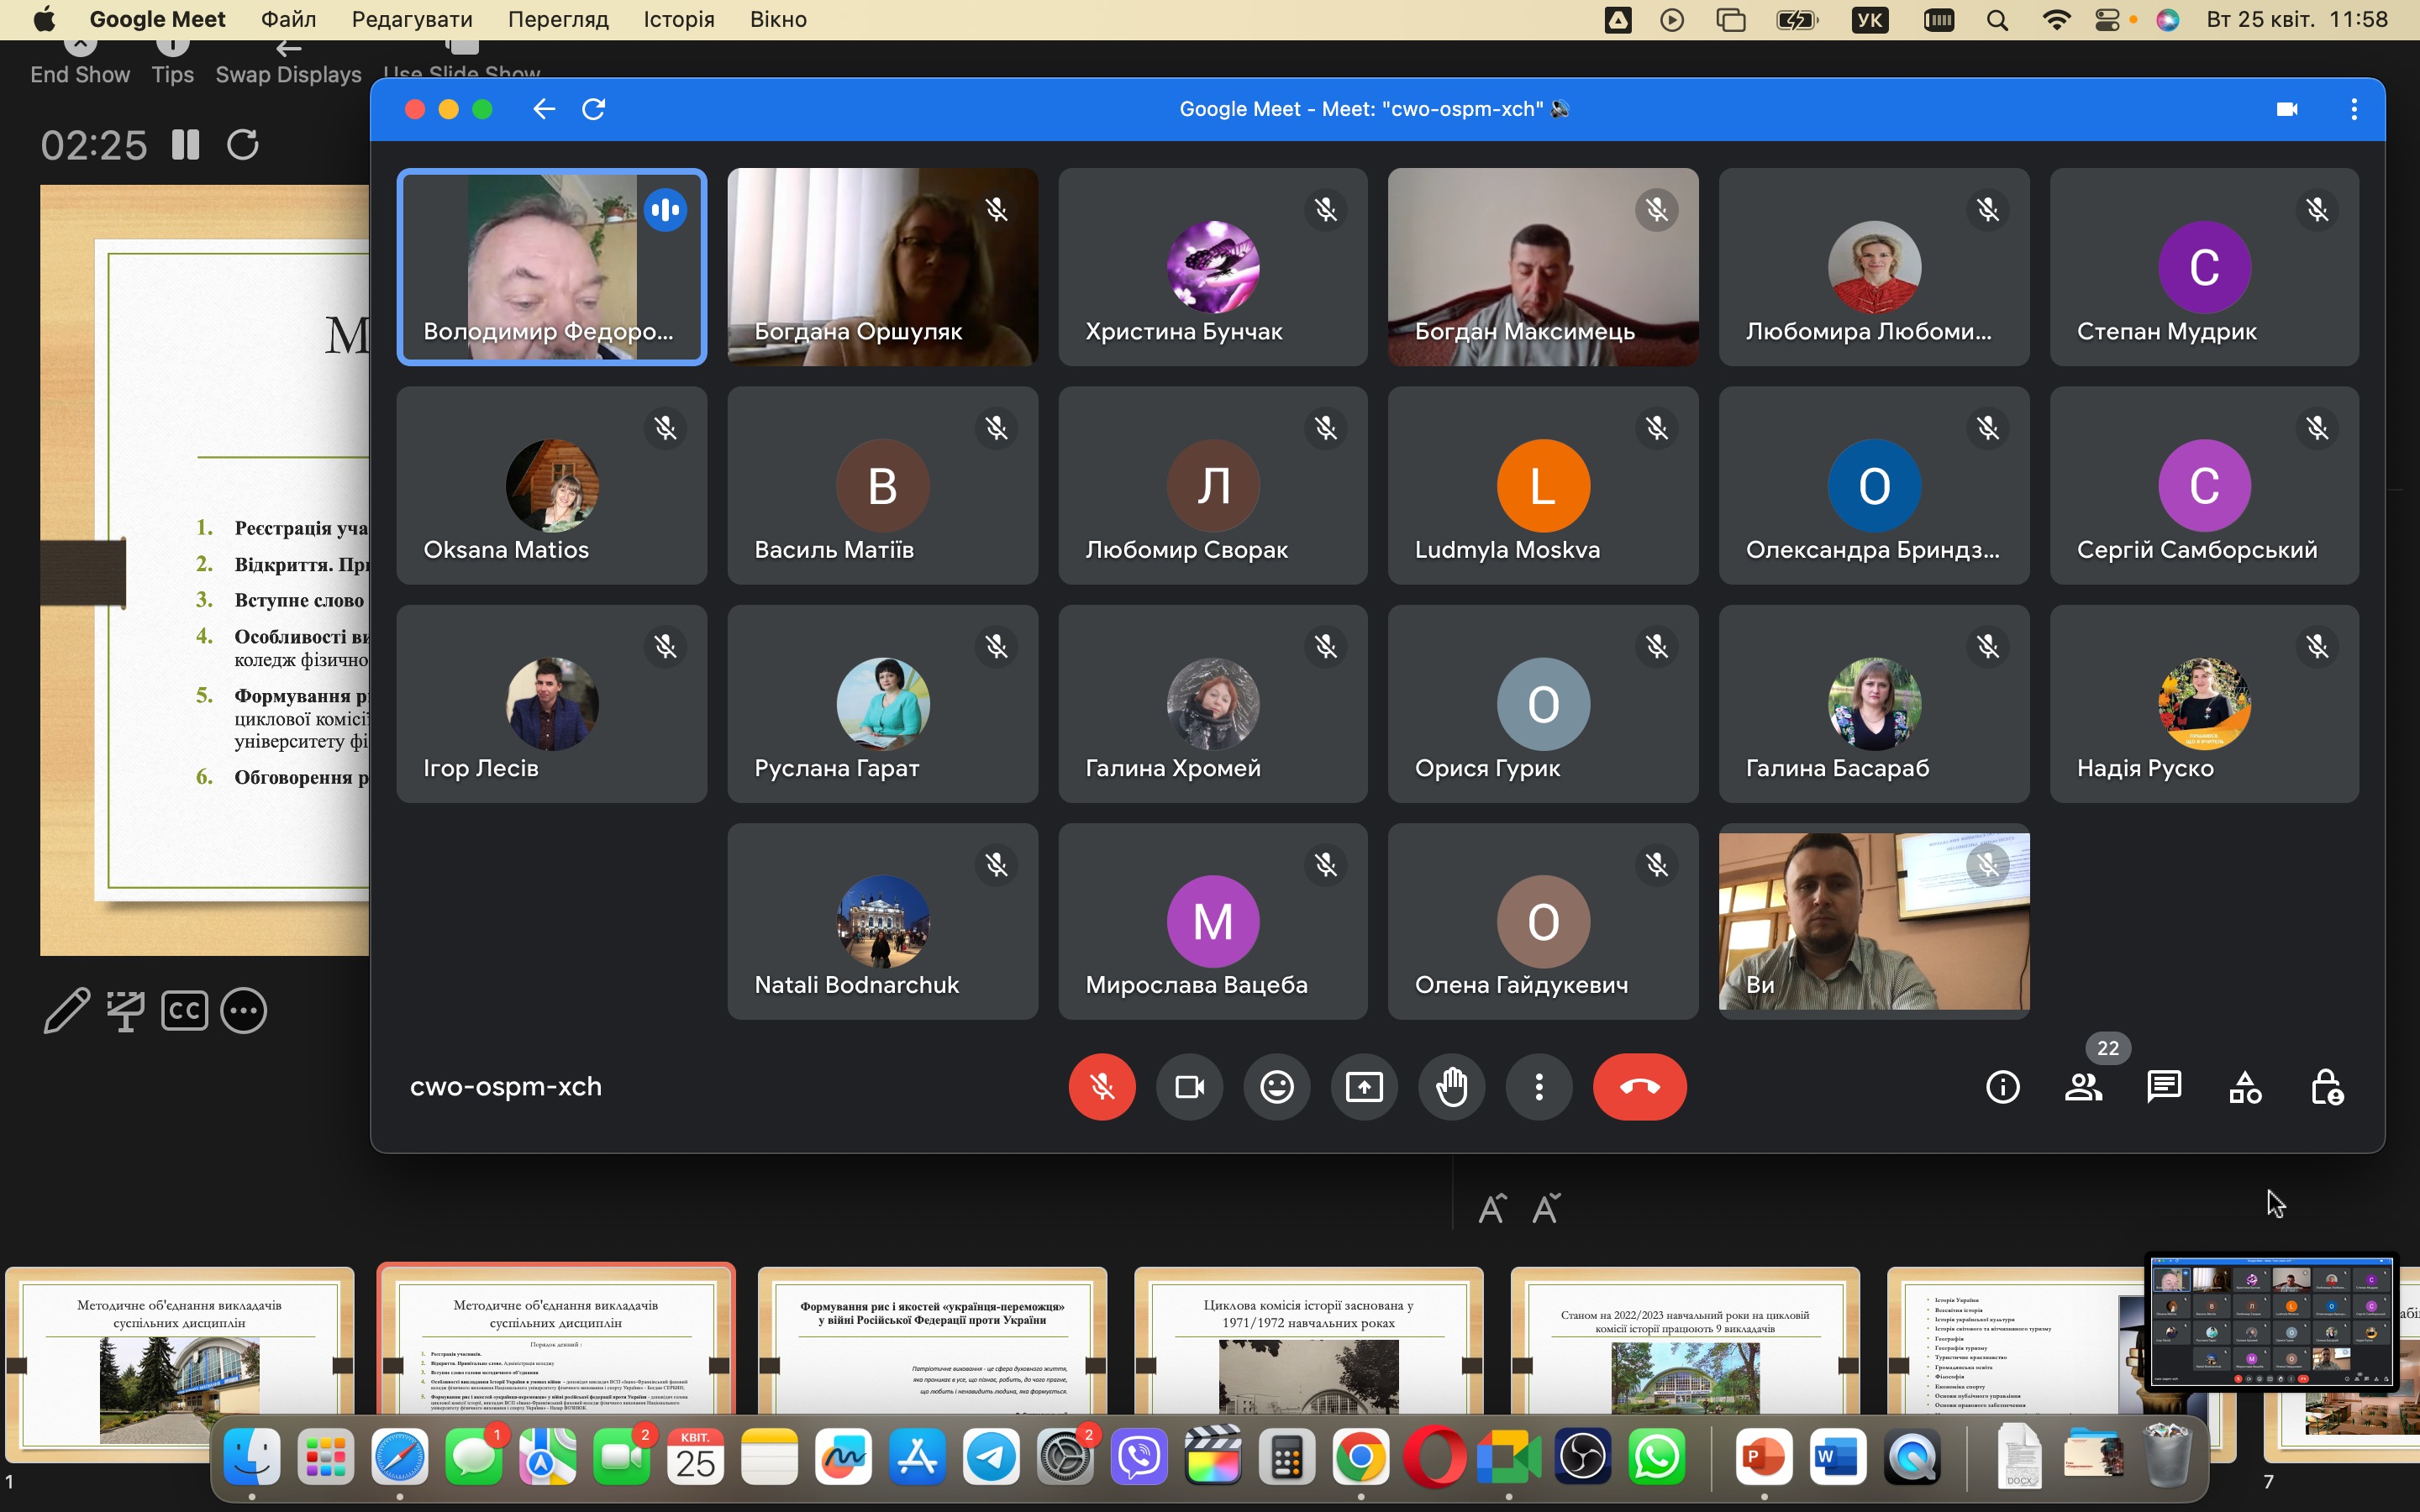This screenshot has width=2420, height=1512.
Task: Click Степан Мудрик avatar
Action: point(2204,267)
